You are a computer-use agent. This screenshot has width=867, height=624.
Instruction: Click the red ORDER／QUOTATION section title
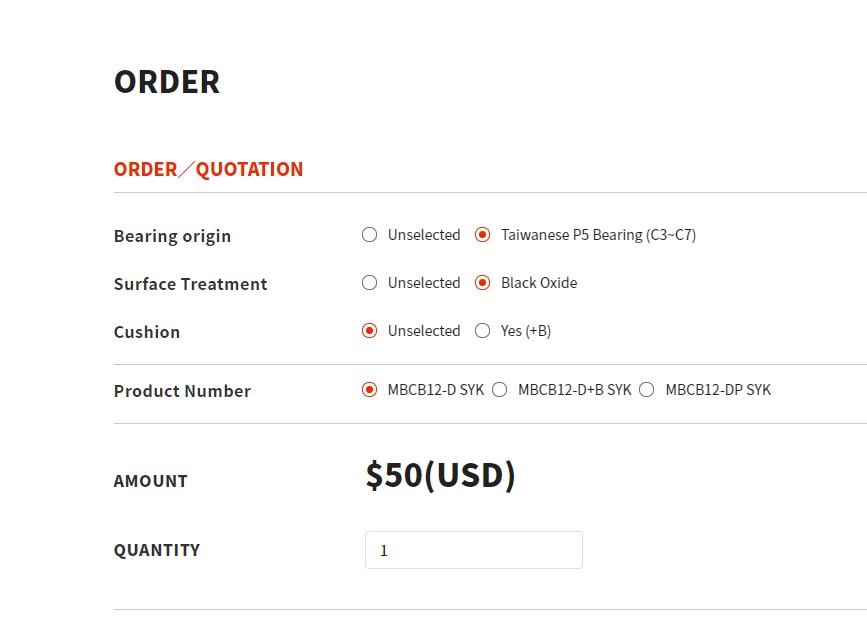click(208, 169)
